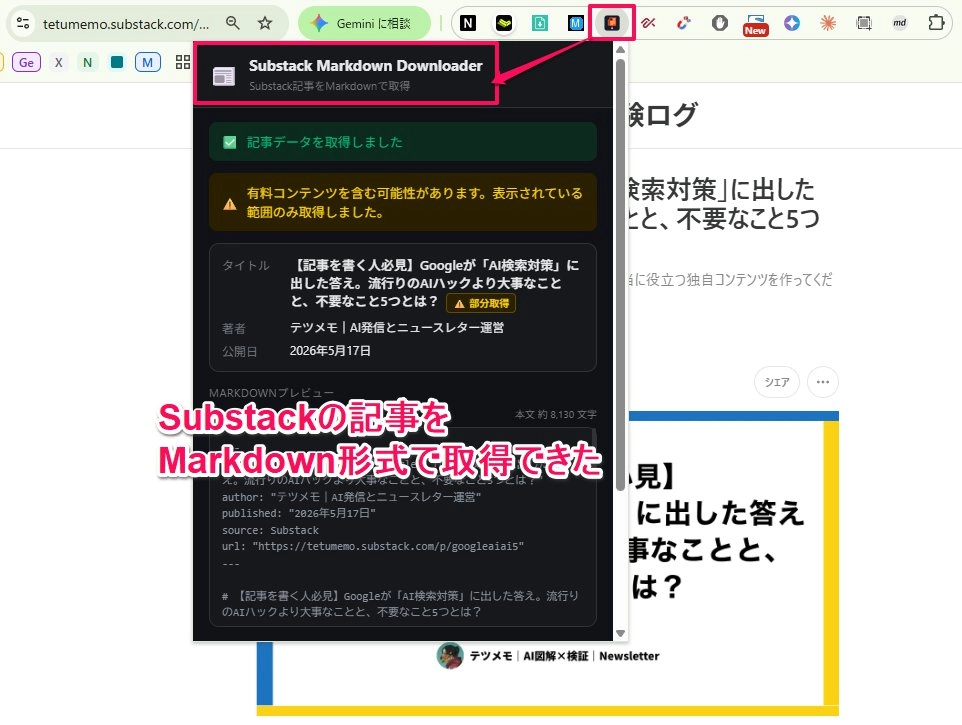Image resolution: width=962 pixels, height=725 pixels.
Task: Open the Gemini に相談 button
Action: coord(364,23)
